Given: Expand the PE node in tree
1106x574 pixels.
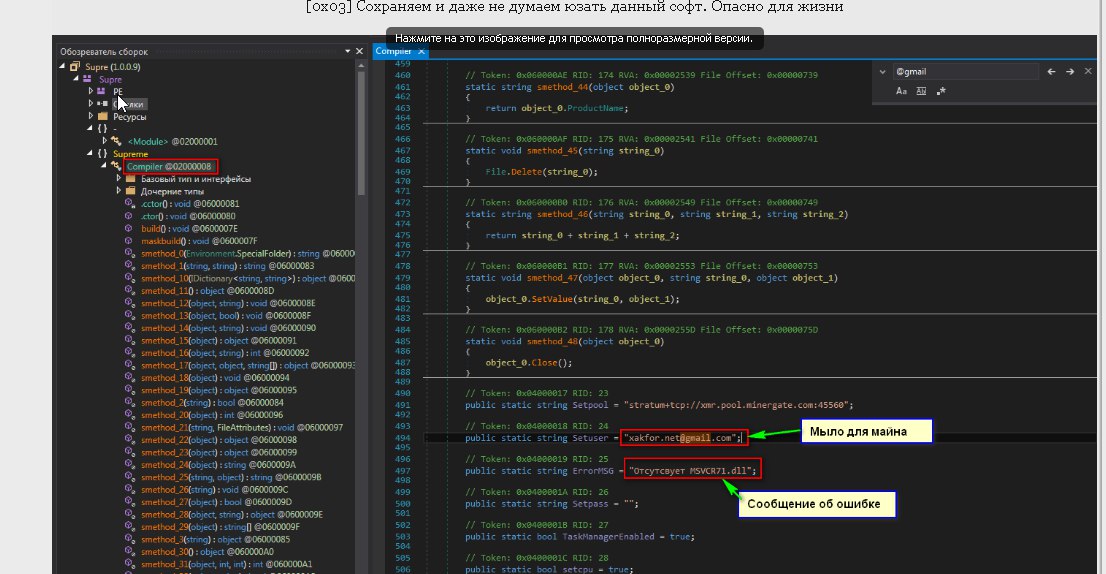Looking at the screenshot, I should 91,91.
